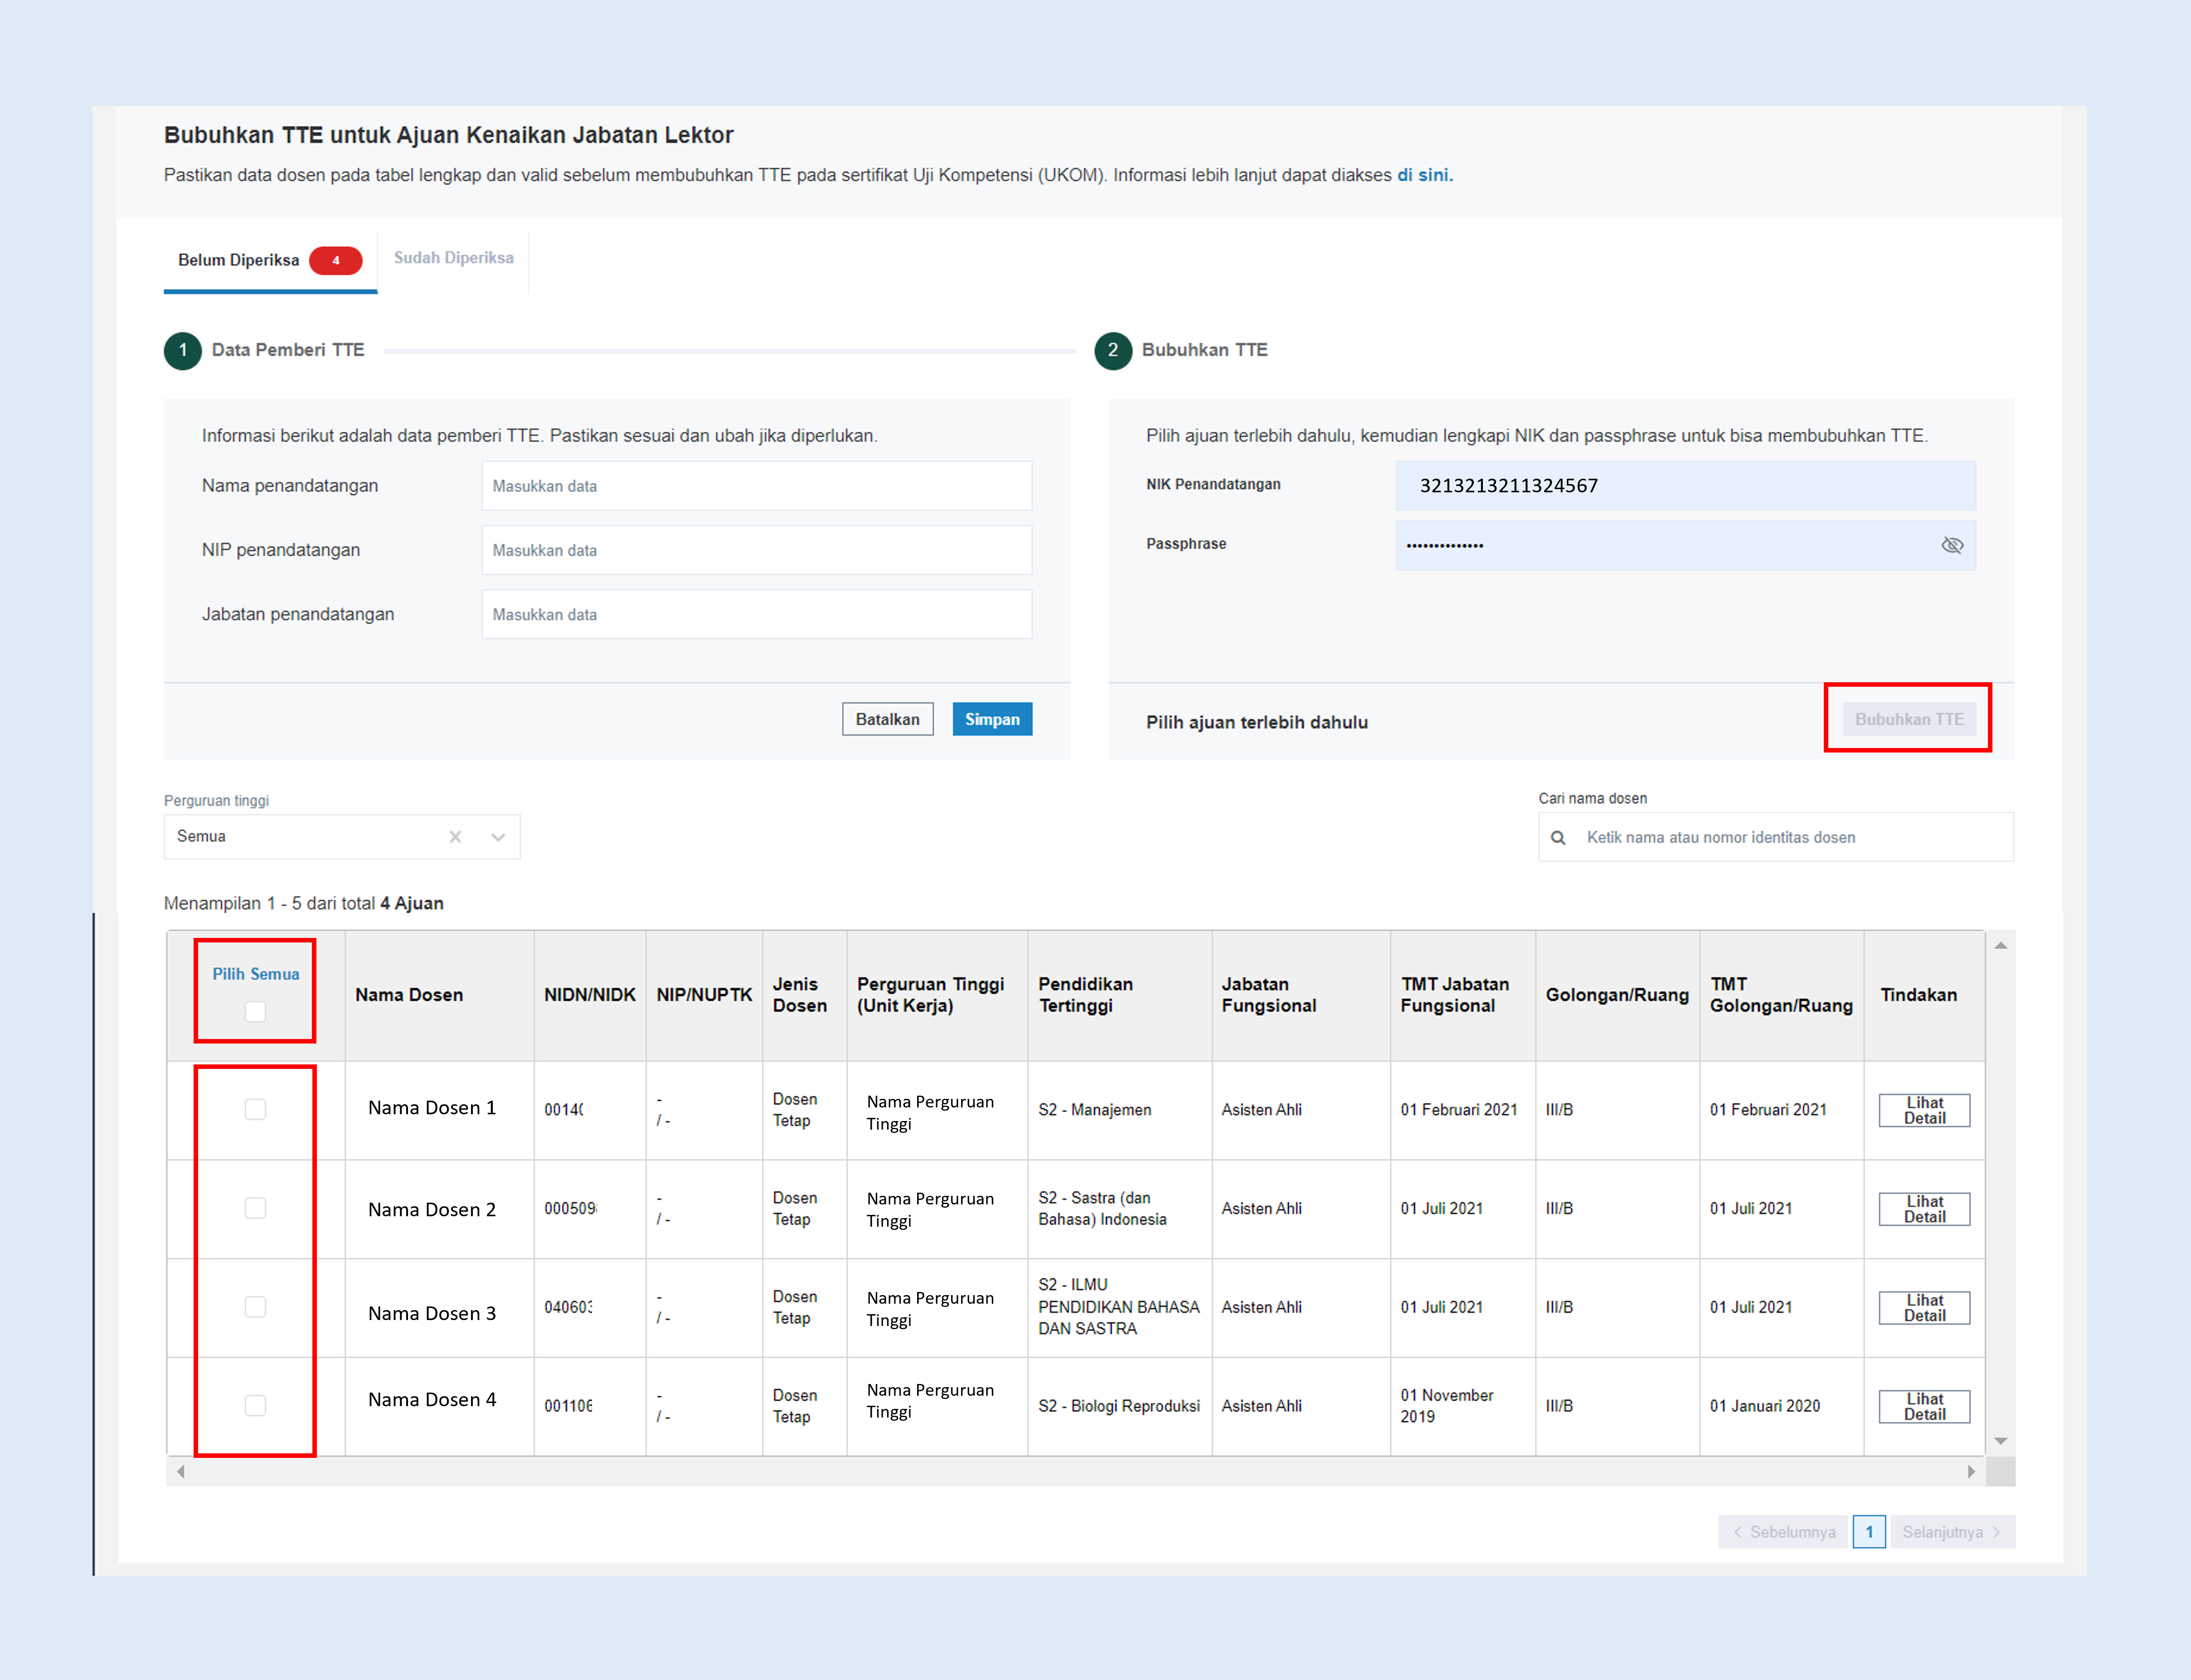Viewport: 2191px width, 1680px height.
Task: Focus the NIP penandatangan input field
Action: click(757, 550)
